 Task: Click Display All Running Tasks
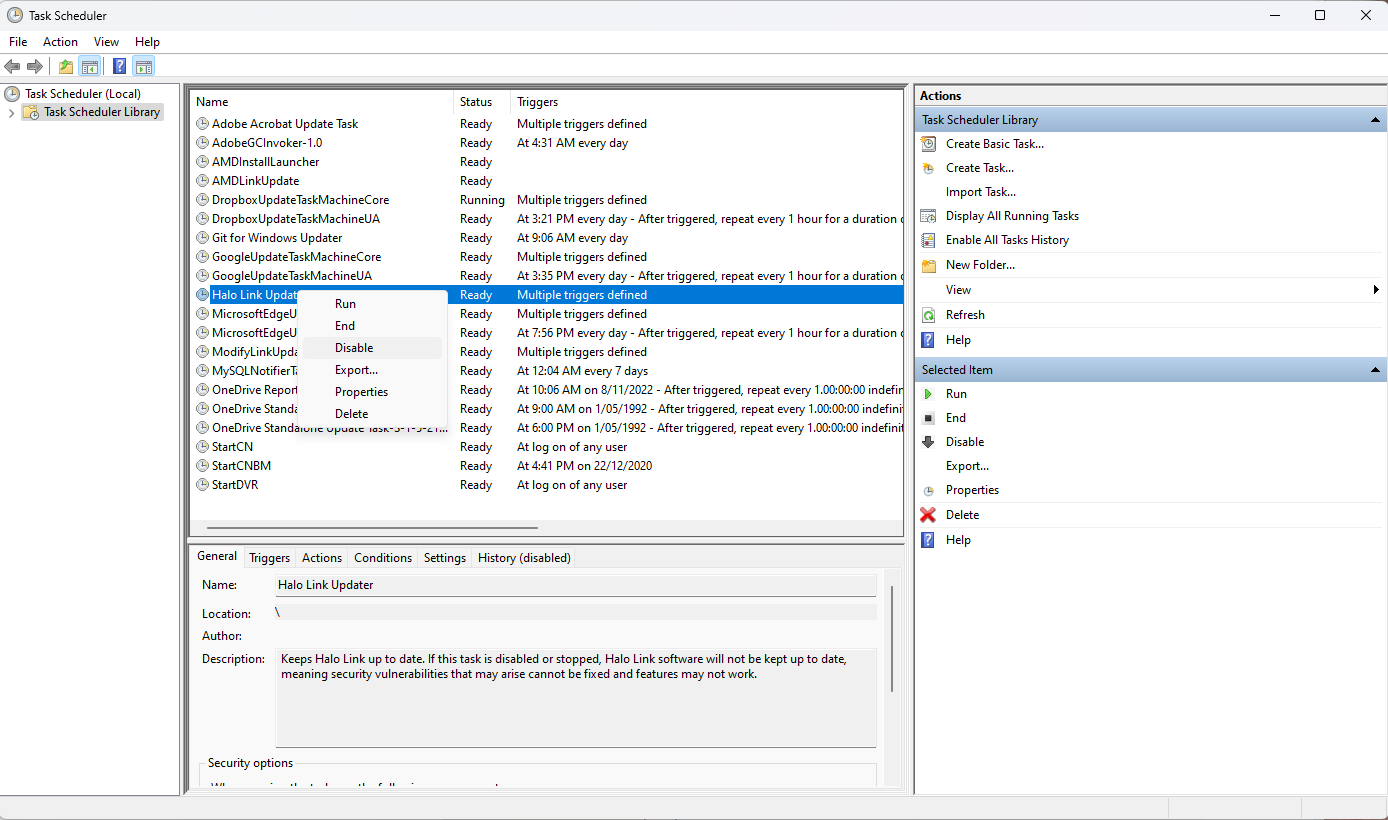point(1012,215)
